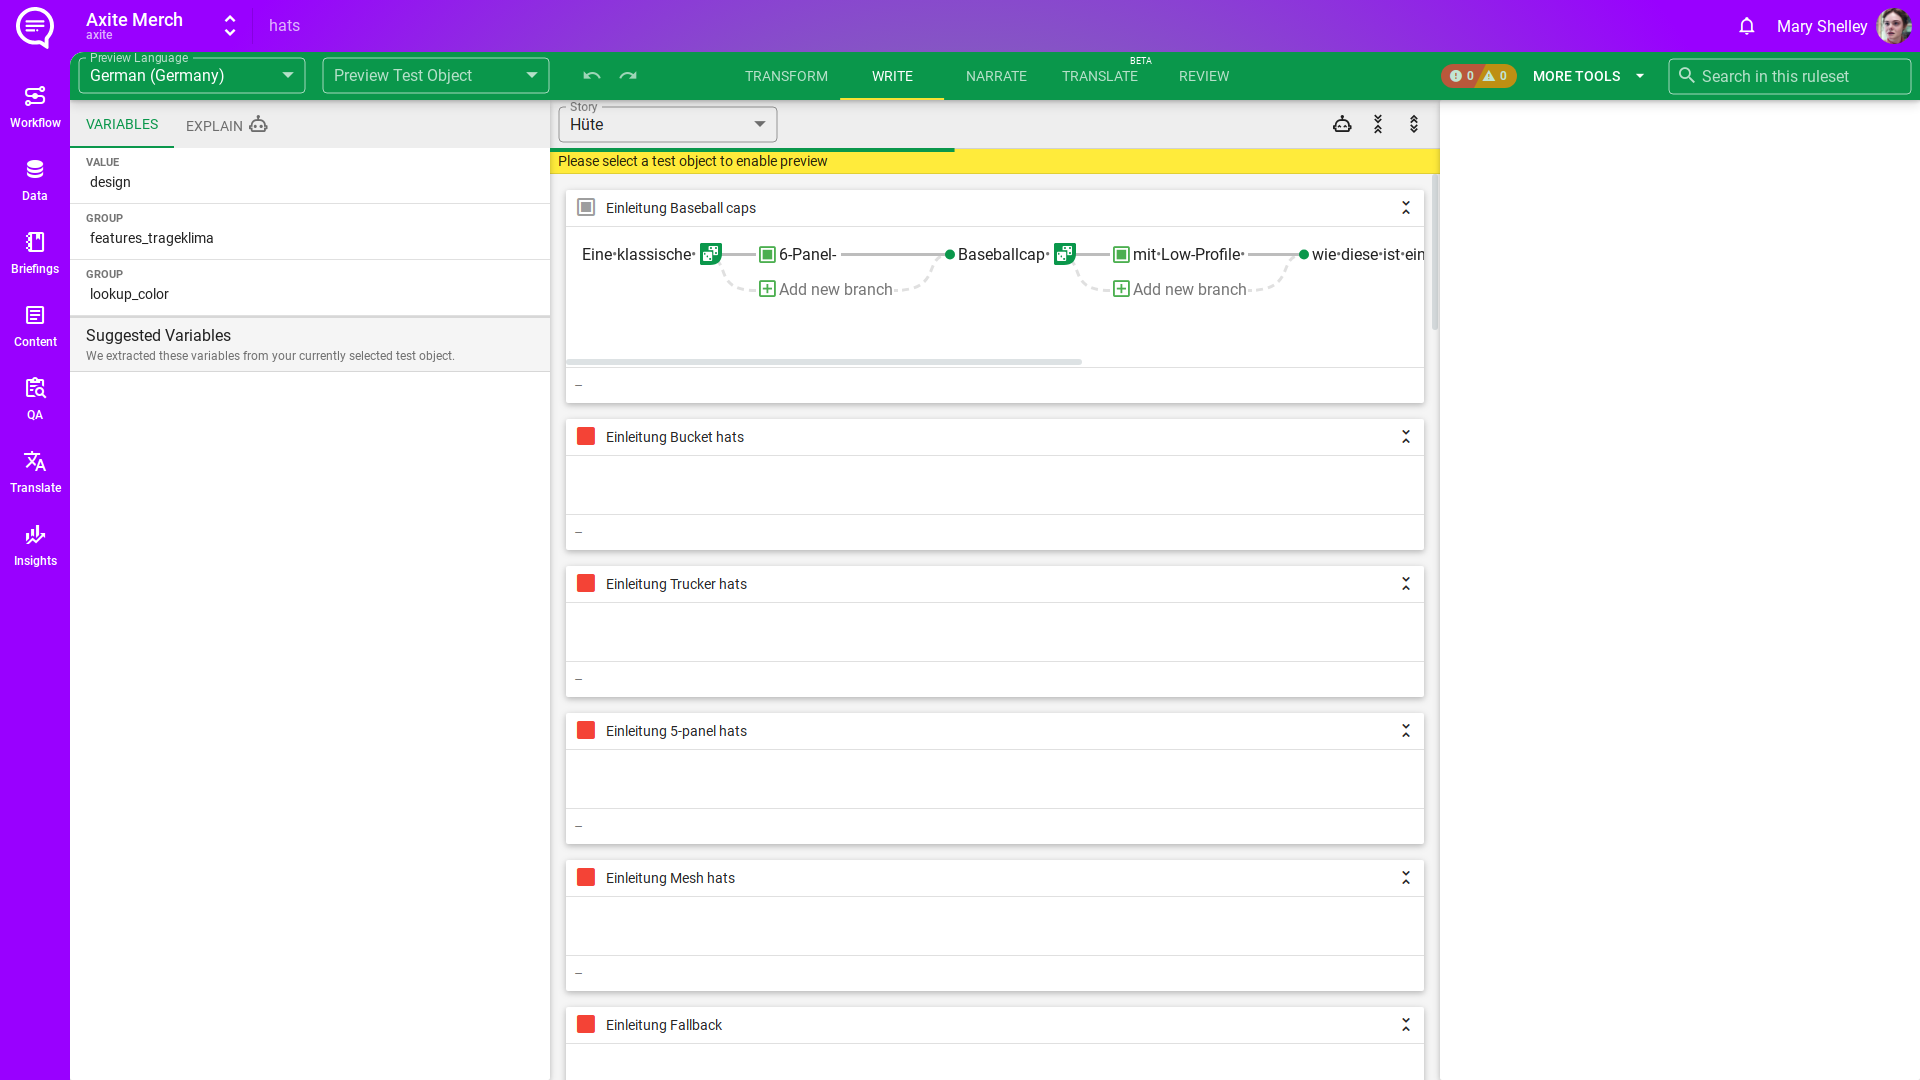Open the notifications bell
The height and width of the screenshot is (1080, 1920).
click(1747, 26)
